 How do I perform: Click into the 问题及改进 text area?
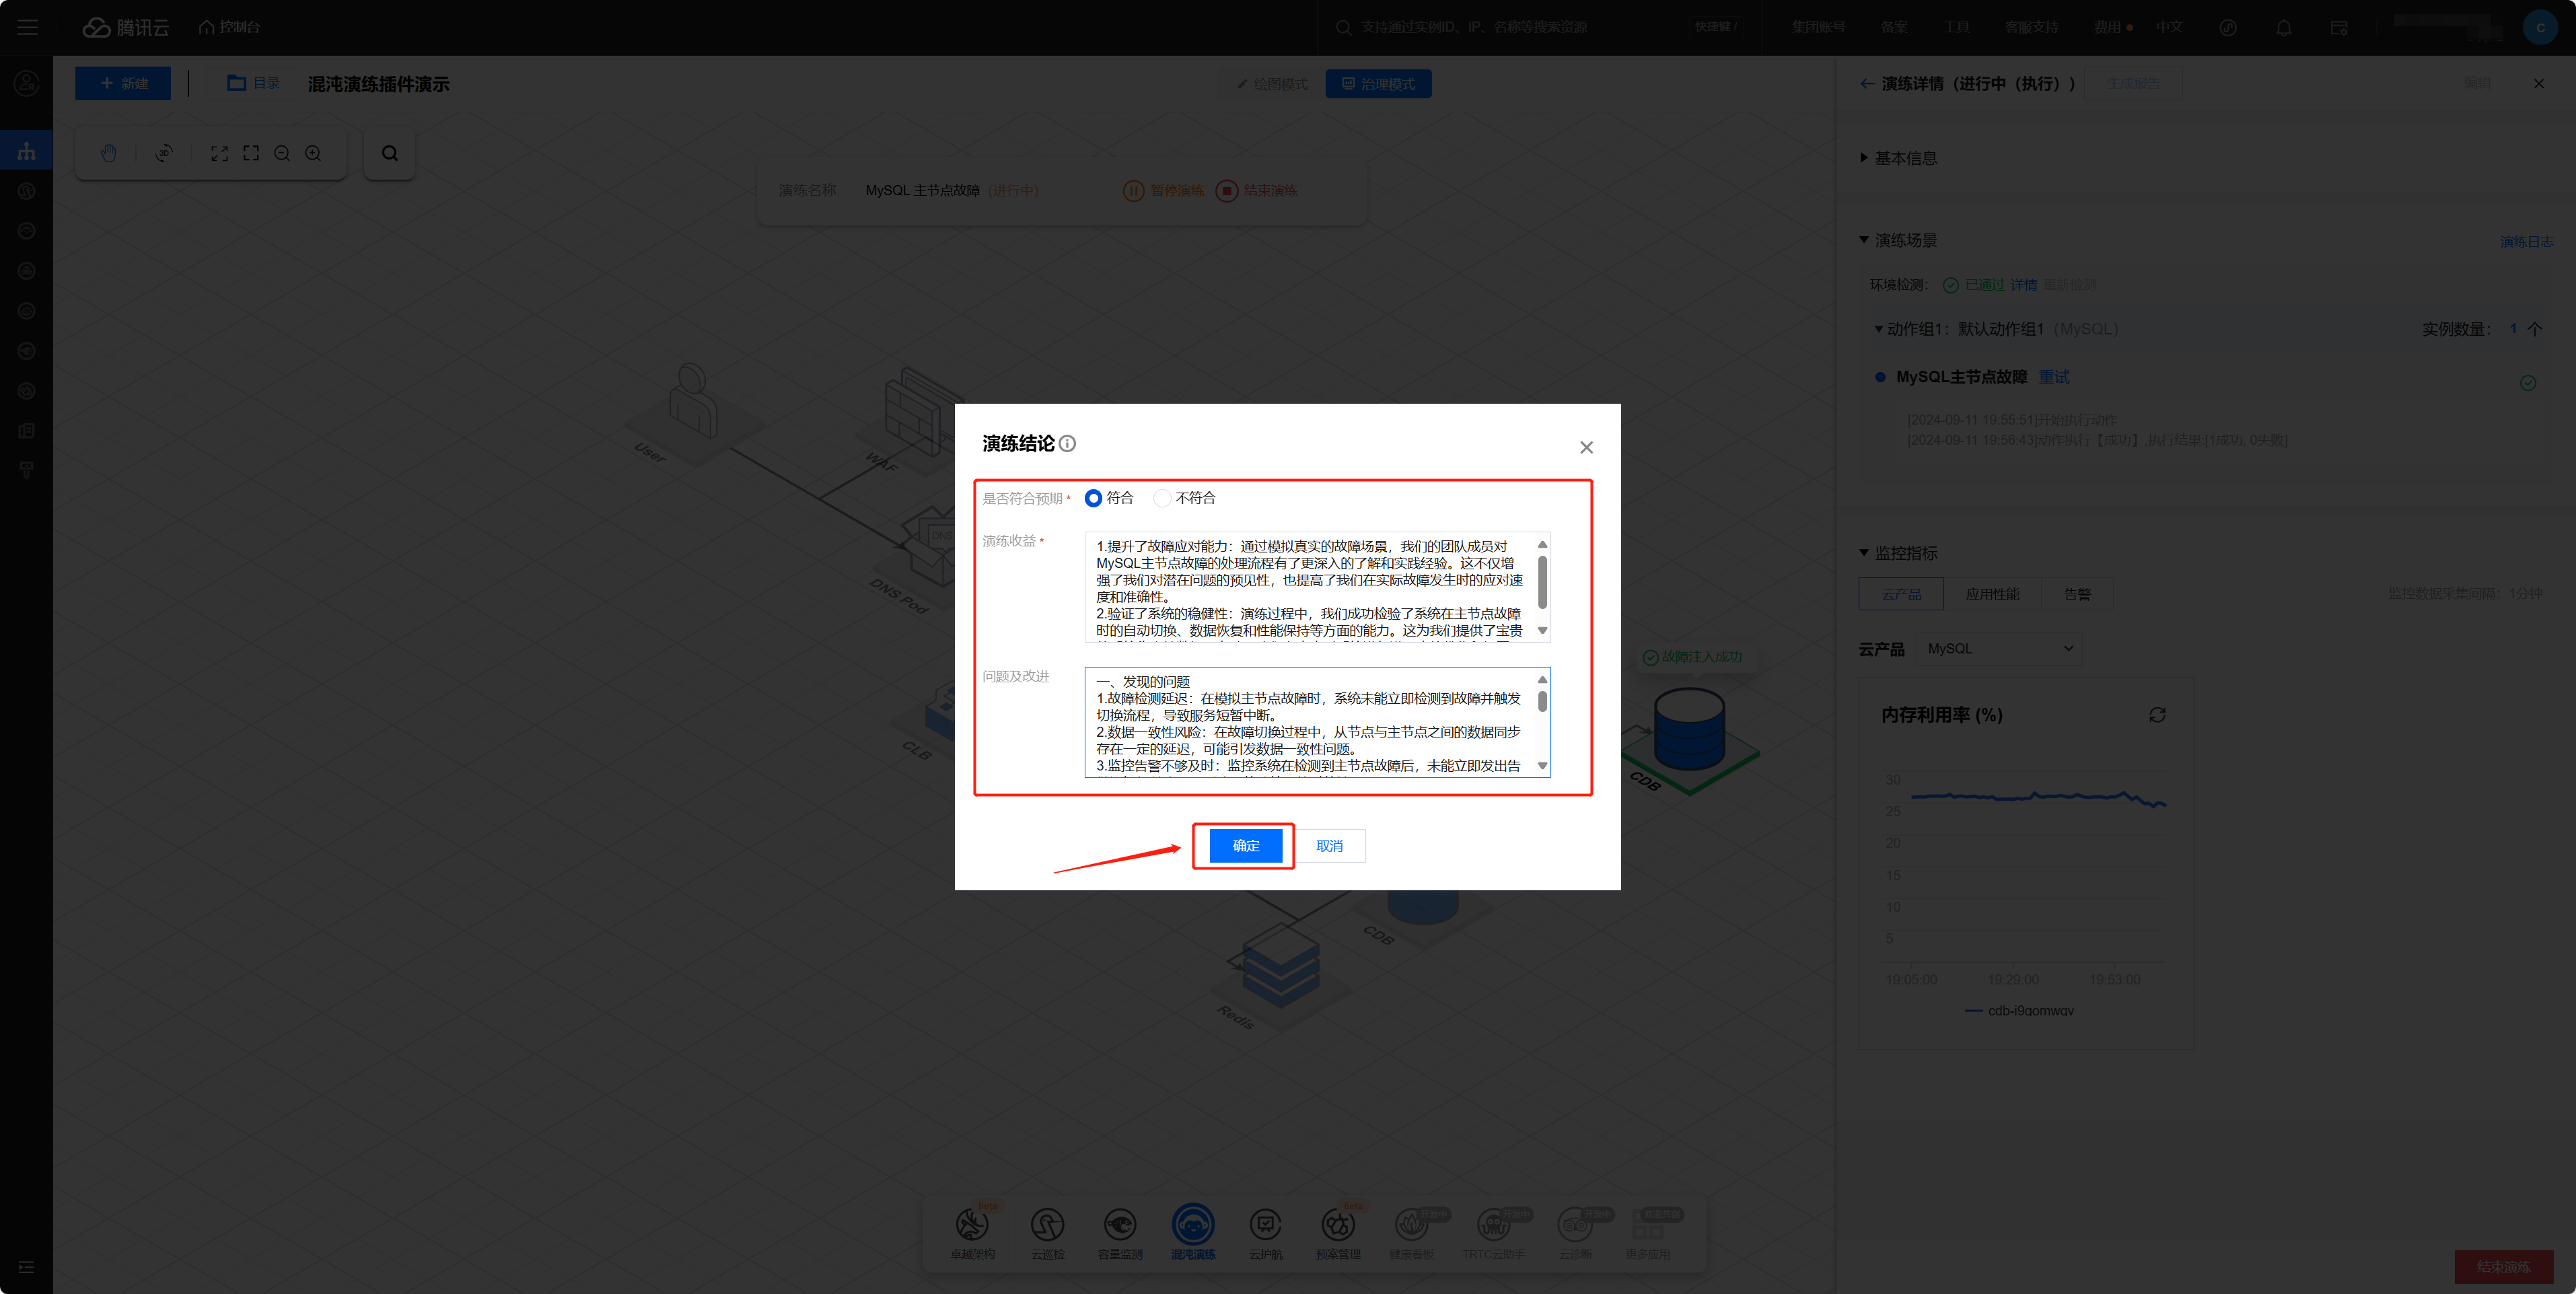click(1317, 722)
